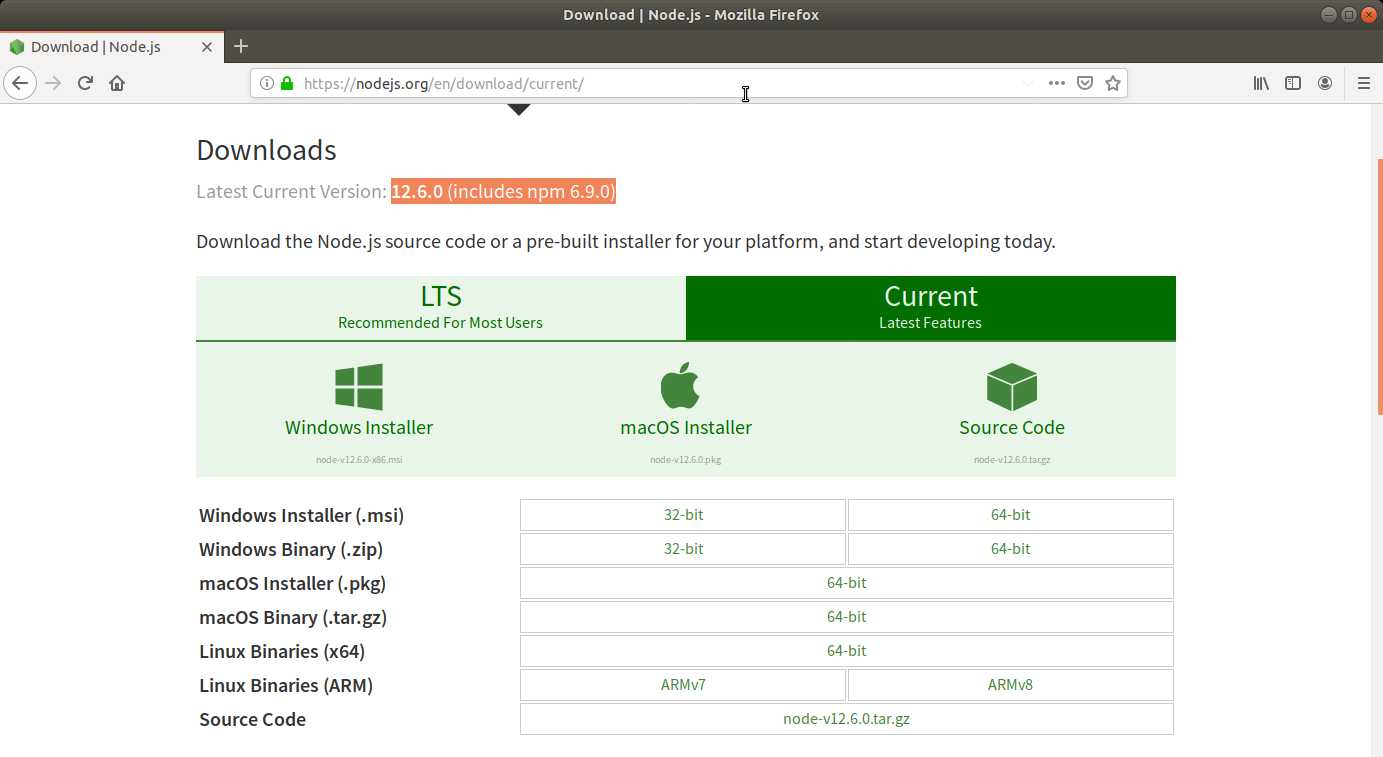The height and width of the screenshot is (757, 1383).
Task: Open the Firefox hamburger menu
Action: tap(1363, 83)
